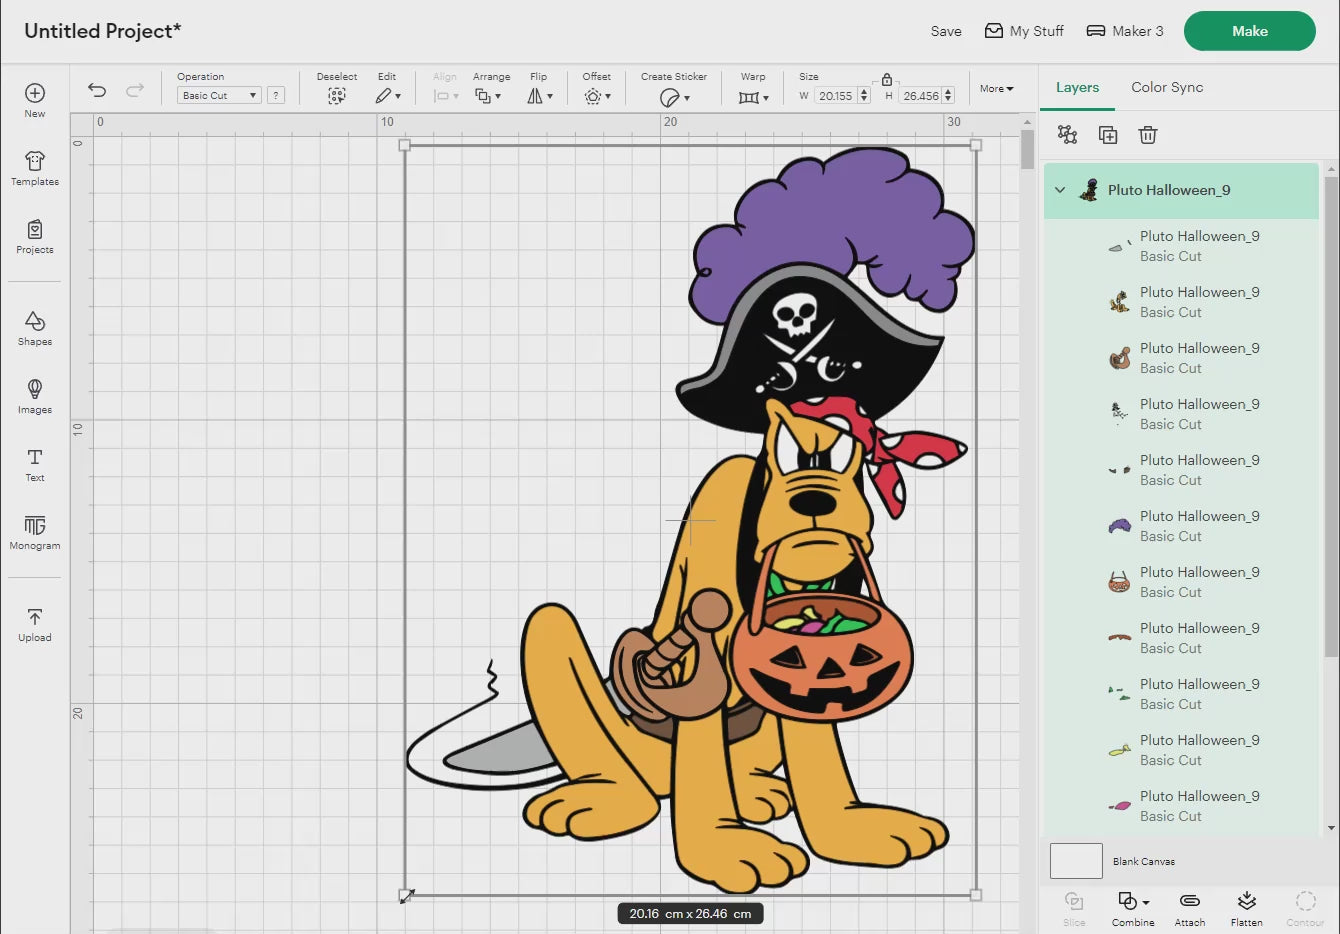
Task: Flatten the selected layers
Action: tap(1247, 908)
